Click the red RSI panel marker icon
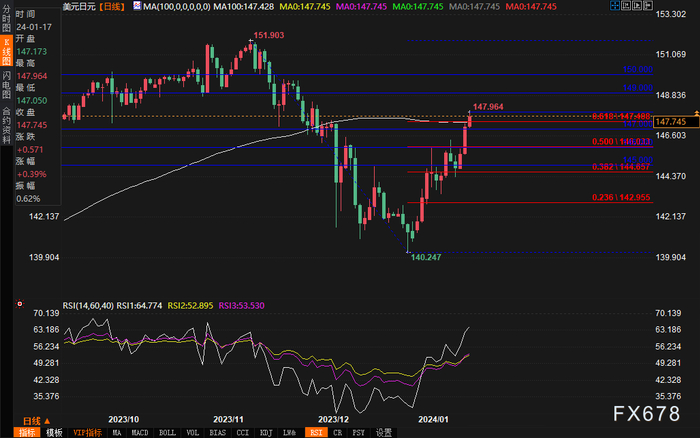Screen dimensions: 700x438 click(20, 304)
